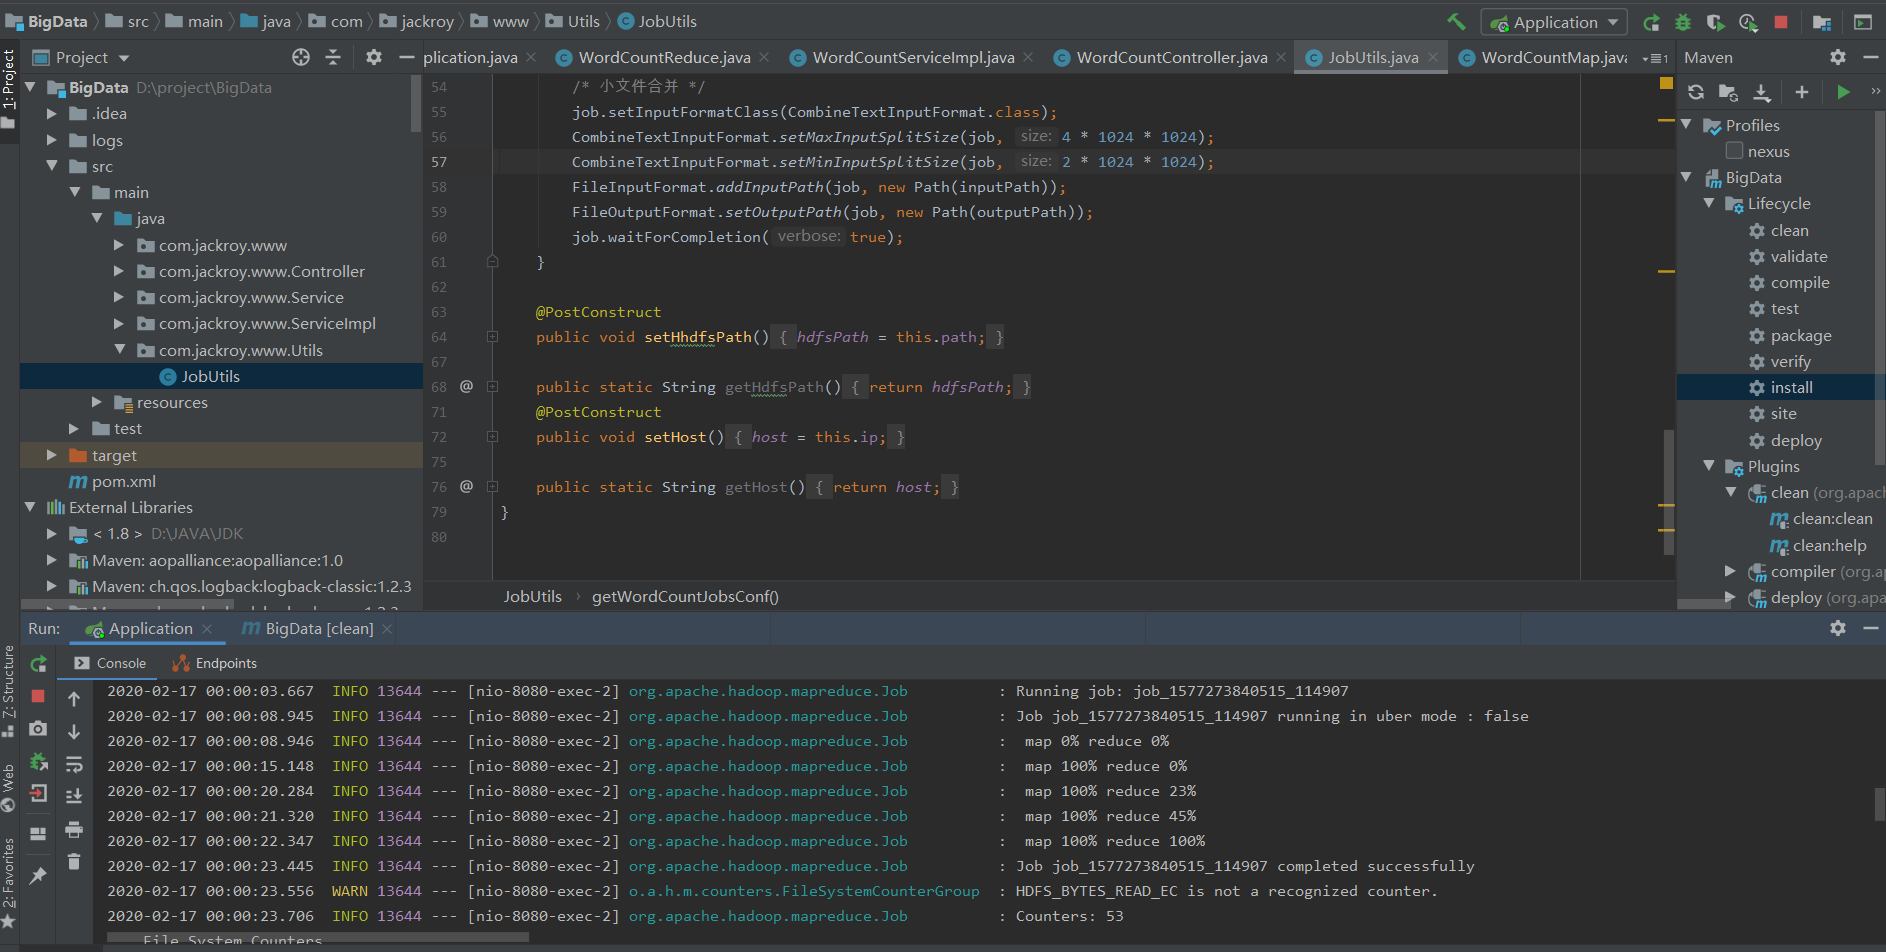Open the Favorites tool window tab
This screenshot has width=1886, height=952.
9,882
